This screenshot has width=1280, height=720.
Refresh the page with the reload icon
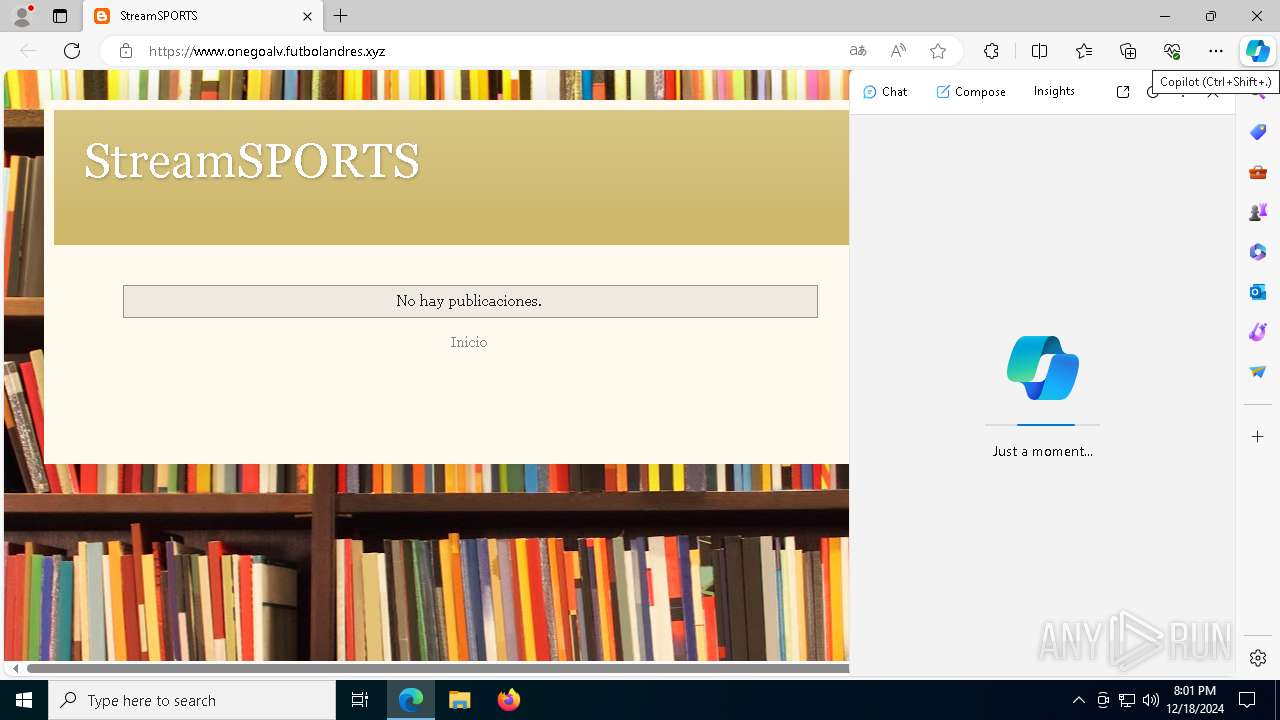72,51
